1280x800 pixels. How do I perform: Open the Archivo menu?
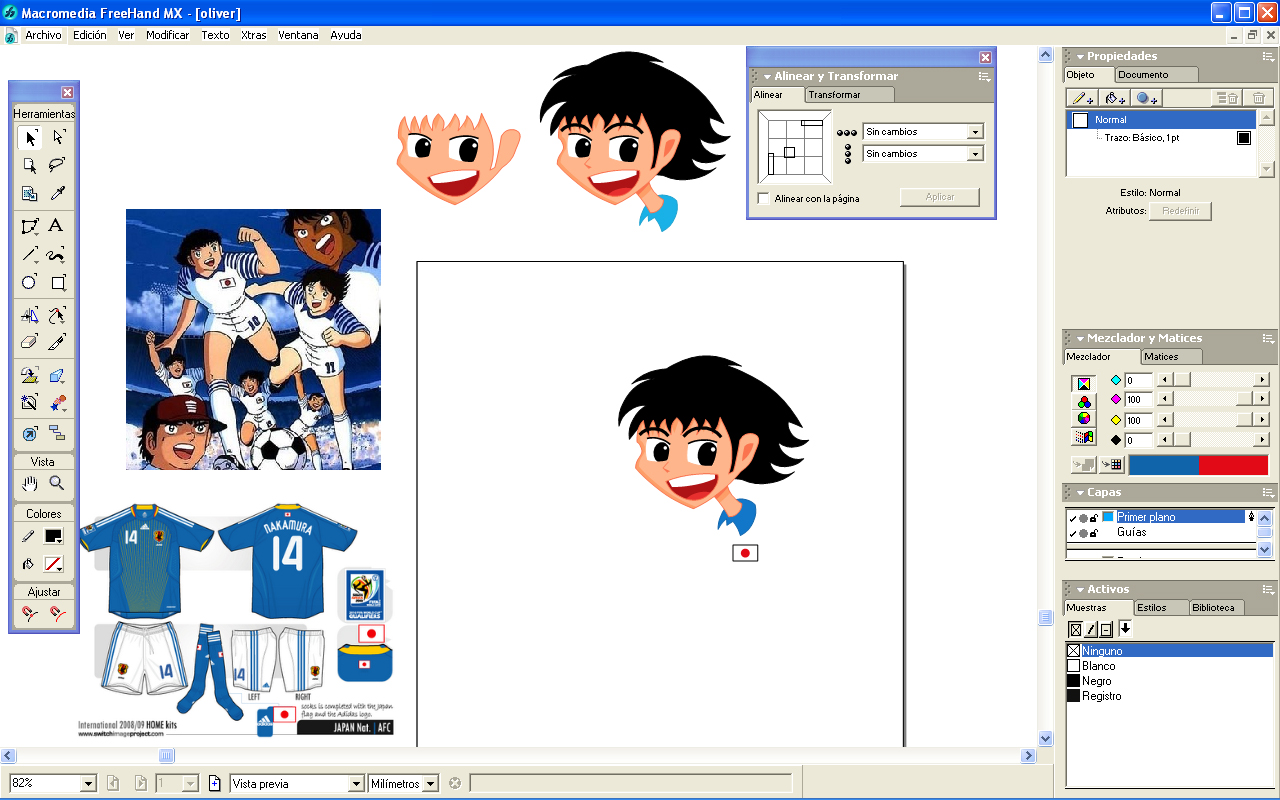[44, 35]
